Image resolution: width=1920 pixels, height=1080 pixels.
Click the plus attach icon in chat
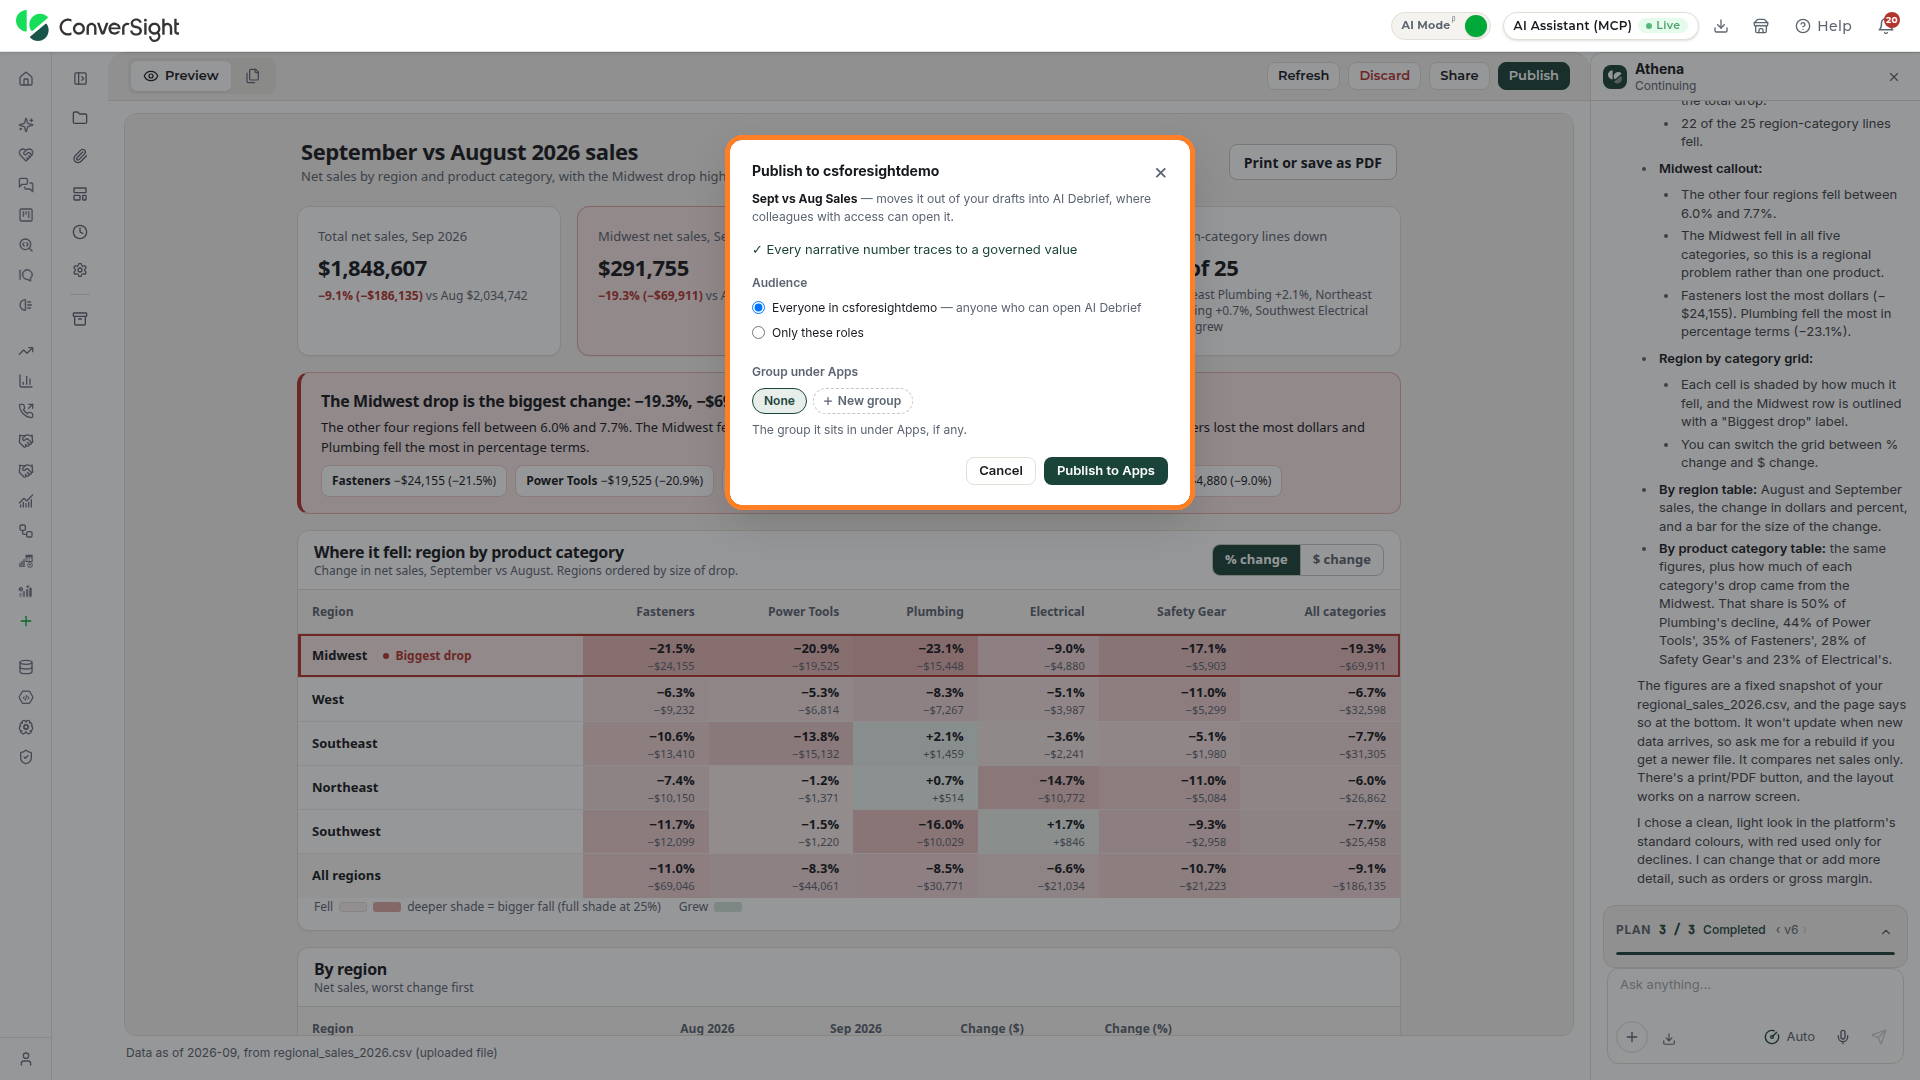(1631, 1037)
